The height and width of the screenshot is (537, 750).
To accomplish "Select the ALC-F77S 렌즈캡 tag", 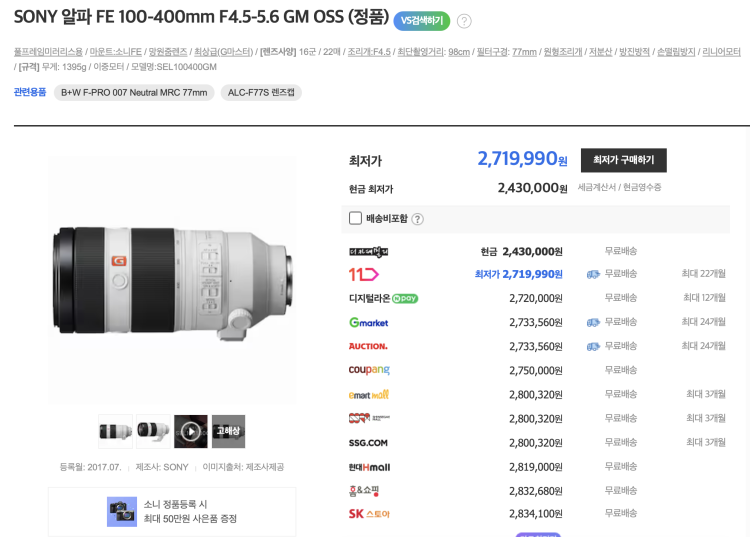I will click(x=261, y=92).
